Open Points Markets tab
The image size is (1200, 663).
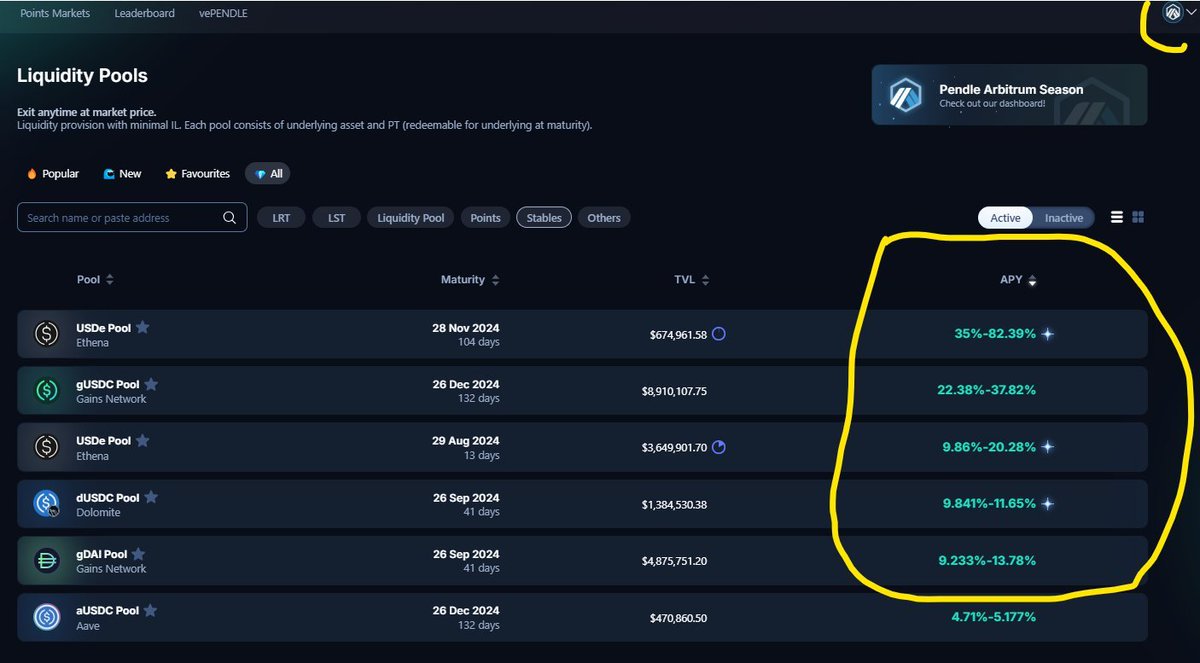pyautogui.click(x=55, y=13)
